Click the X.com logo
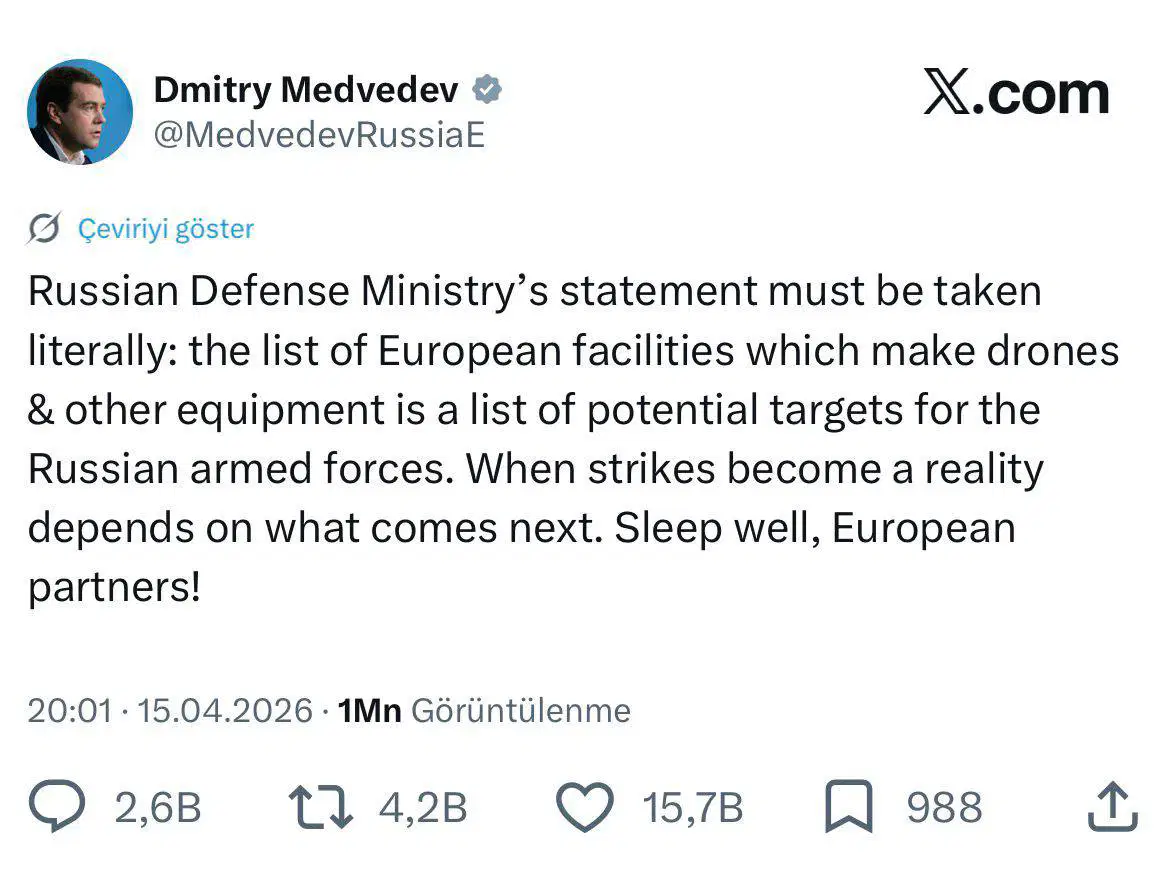 click(1016, 95)
